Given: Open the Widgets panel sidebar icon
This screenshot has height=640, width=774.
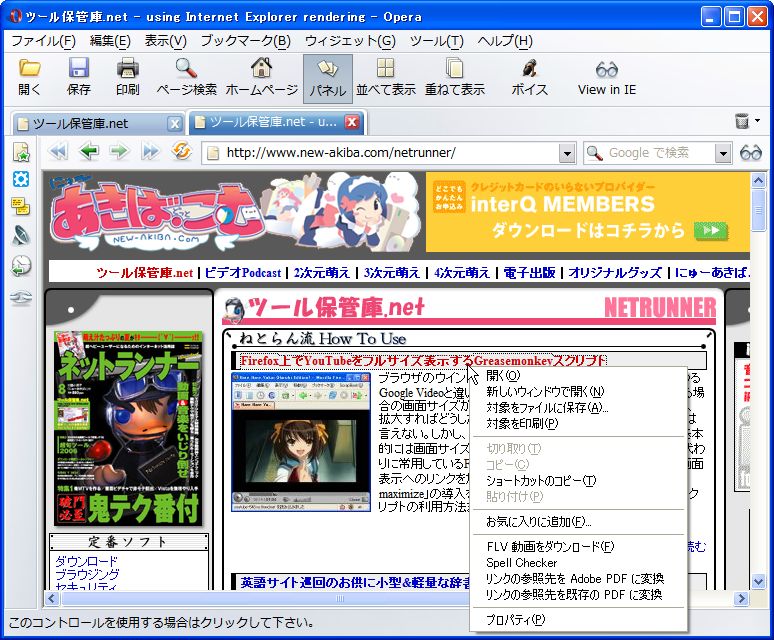Looking at the screenshot, I should click(x=21, y=179).
